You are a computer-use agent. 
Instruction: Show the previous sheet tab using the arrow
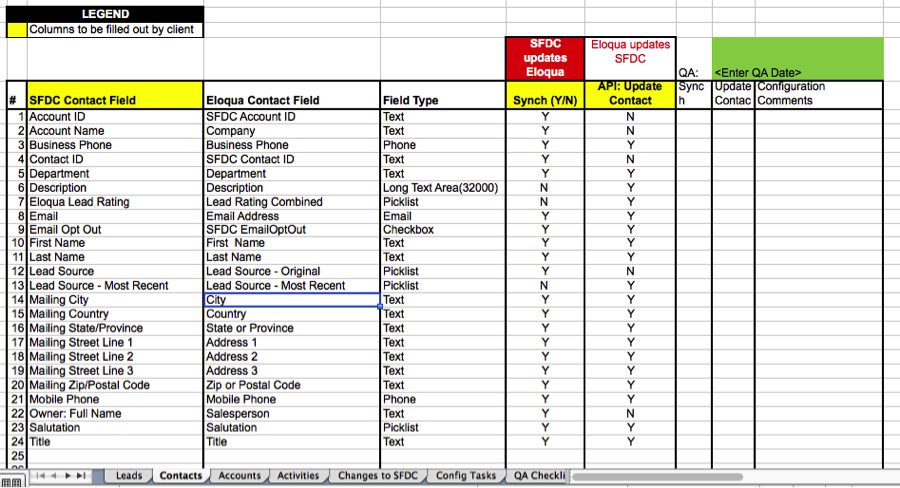[x=54, y=476]
